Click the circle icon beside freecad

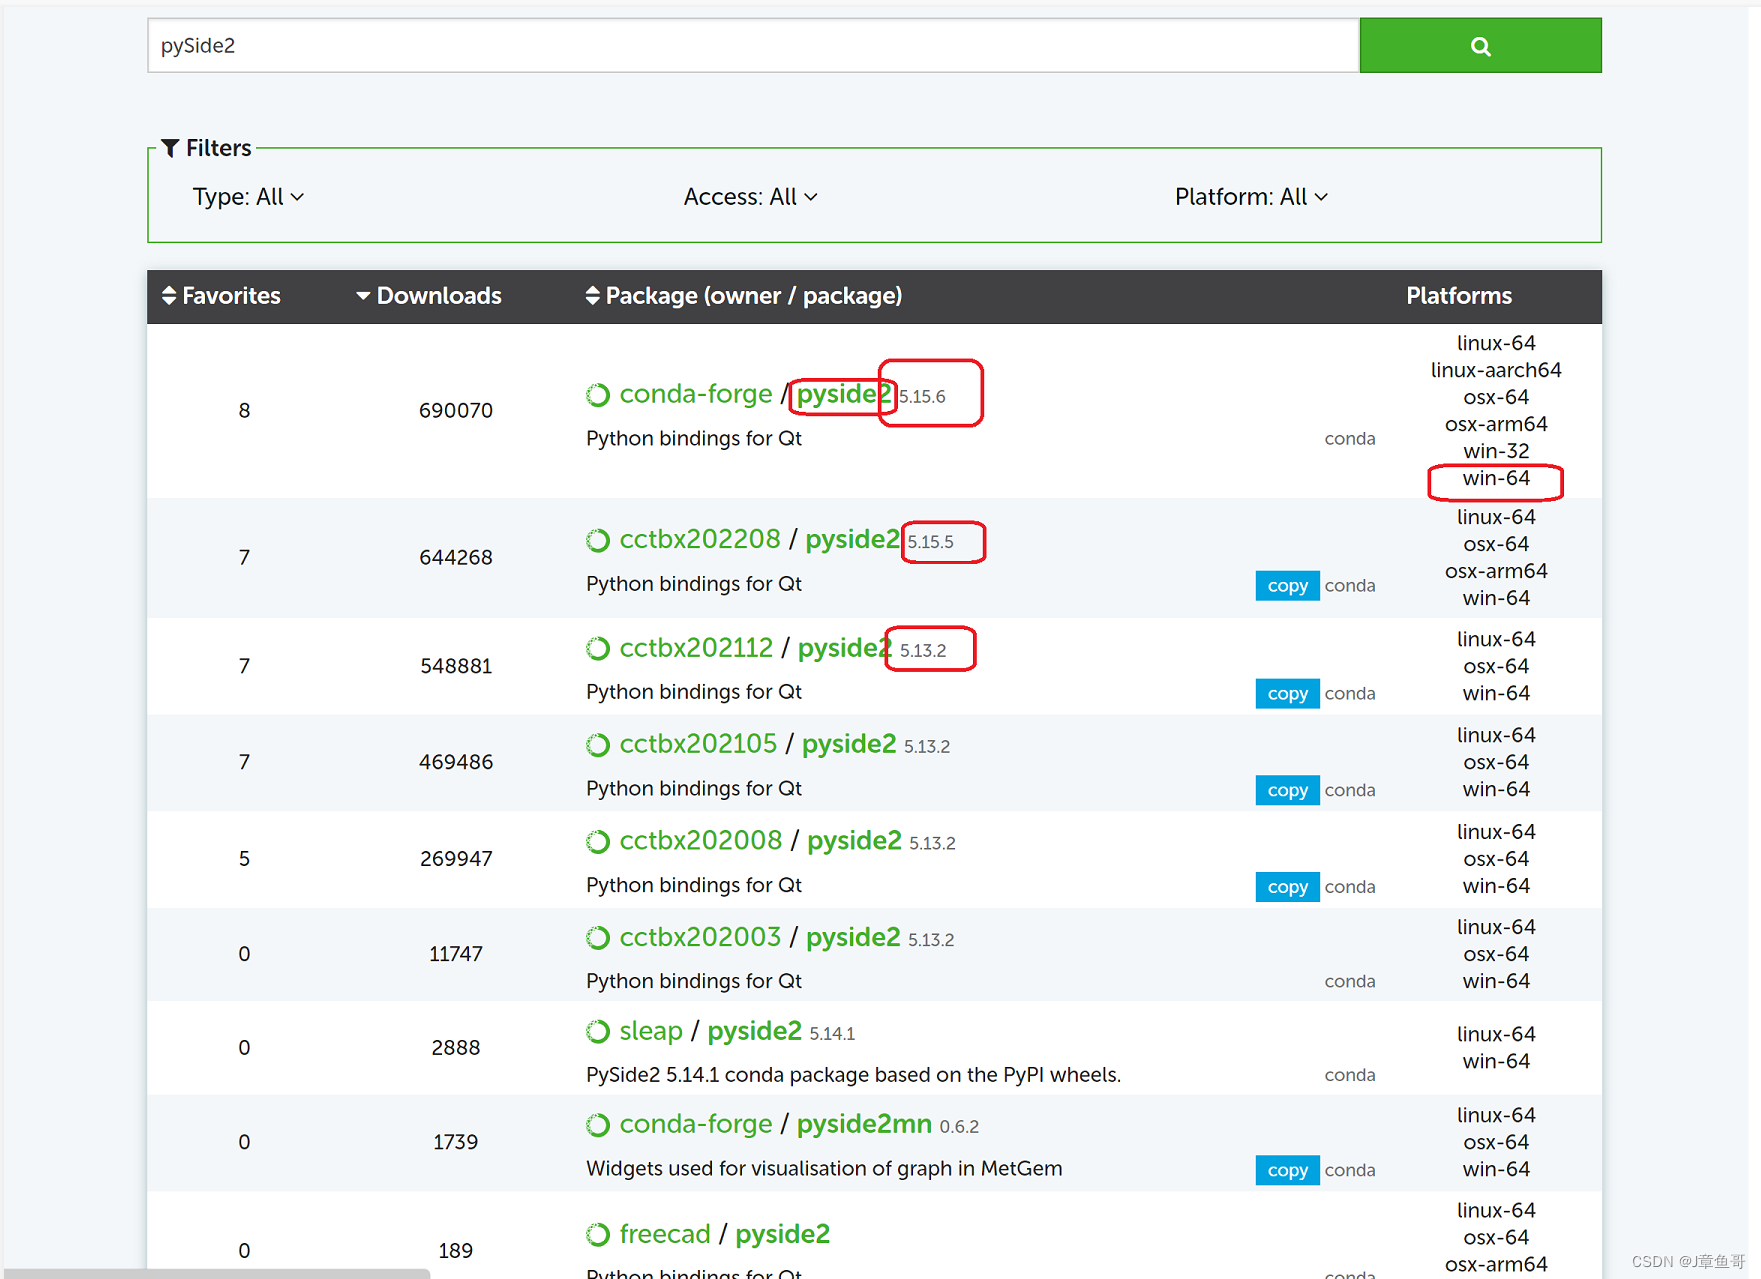click(x=598, y=1235)
